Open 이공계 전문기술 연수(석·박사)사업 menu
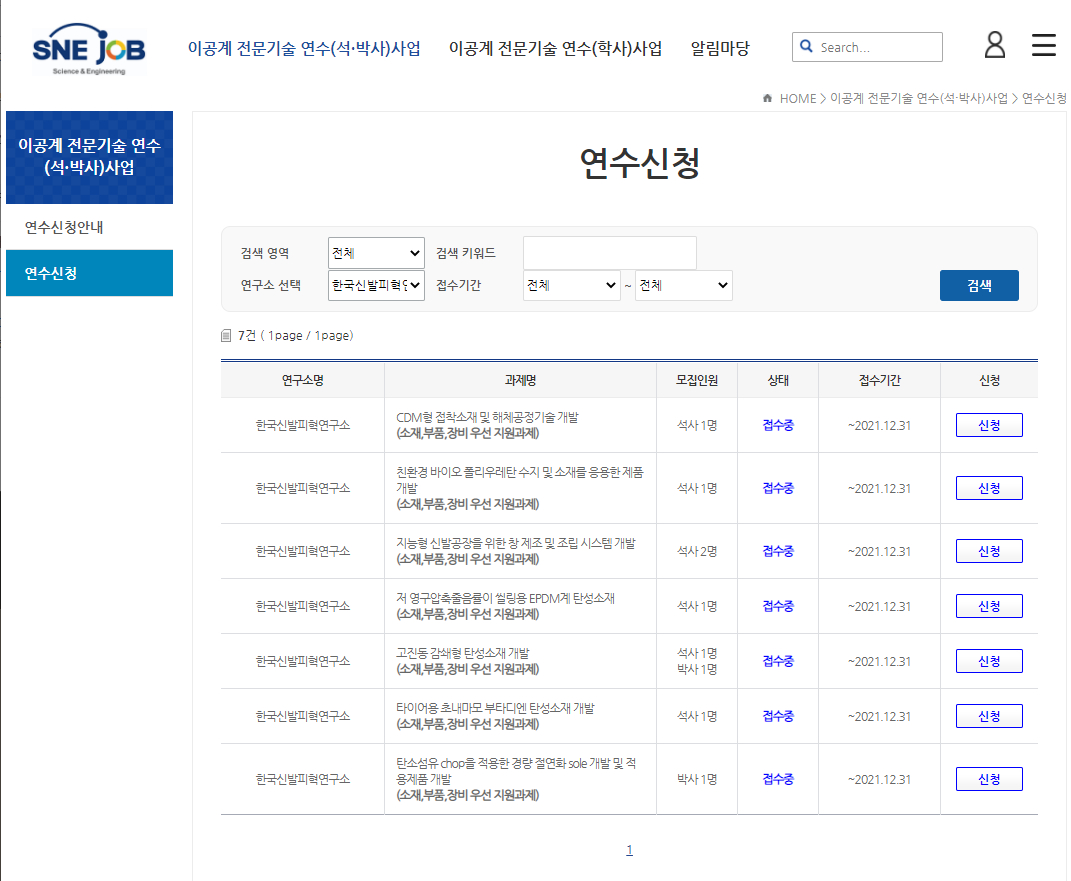1071x881 pixels. (x=304, y=48)
